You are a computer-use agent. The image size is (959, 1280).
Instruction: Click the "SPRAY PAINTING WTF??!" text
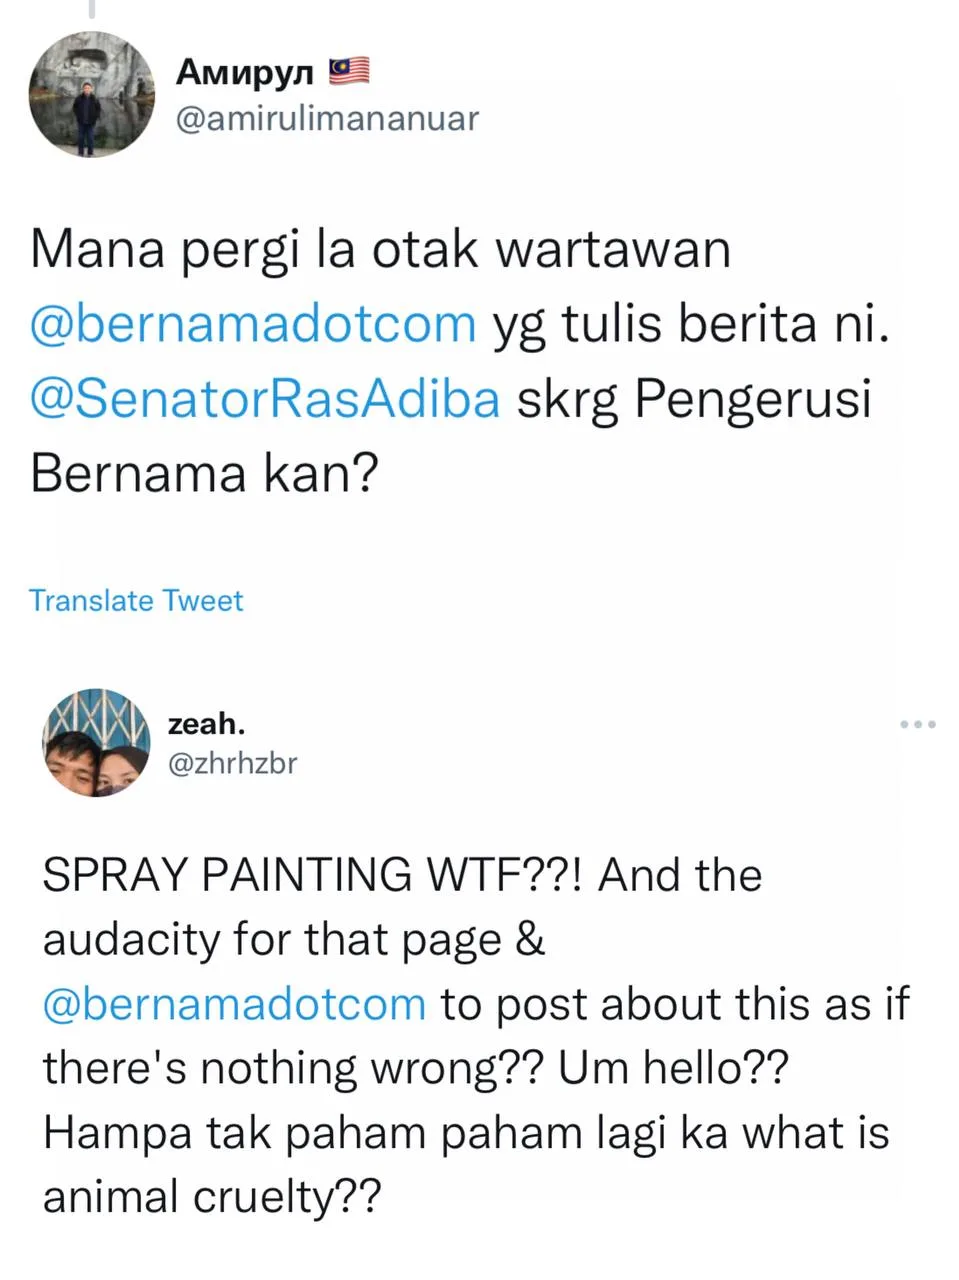(319, 874)
